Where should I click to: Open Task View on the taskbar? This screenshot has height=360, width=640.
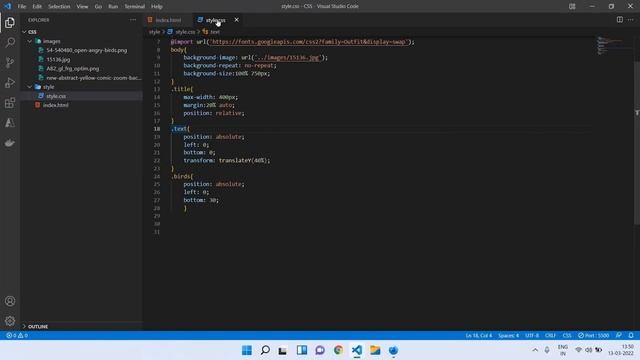tap(283, 350)
